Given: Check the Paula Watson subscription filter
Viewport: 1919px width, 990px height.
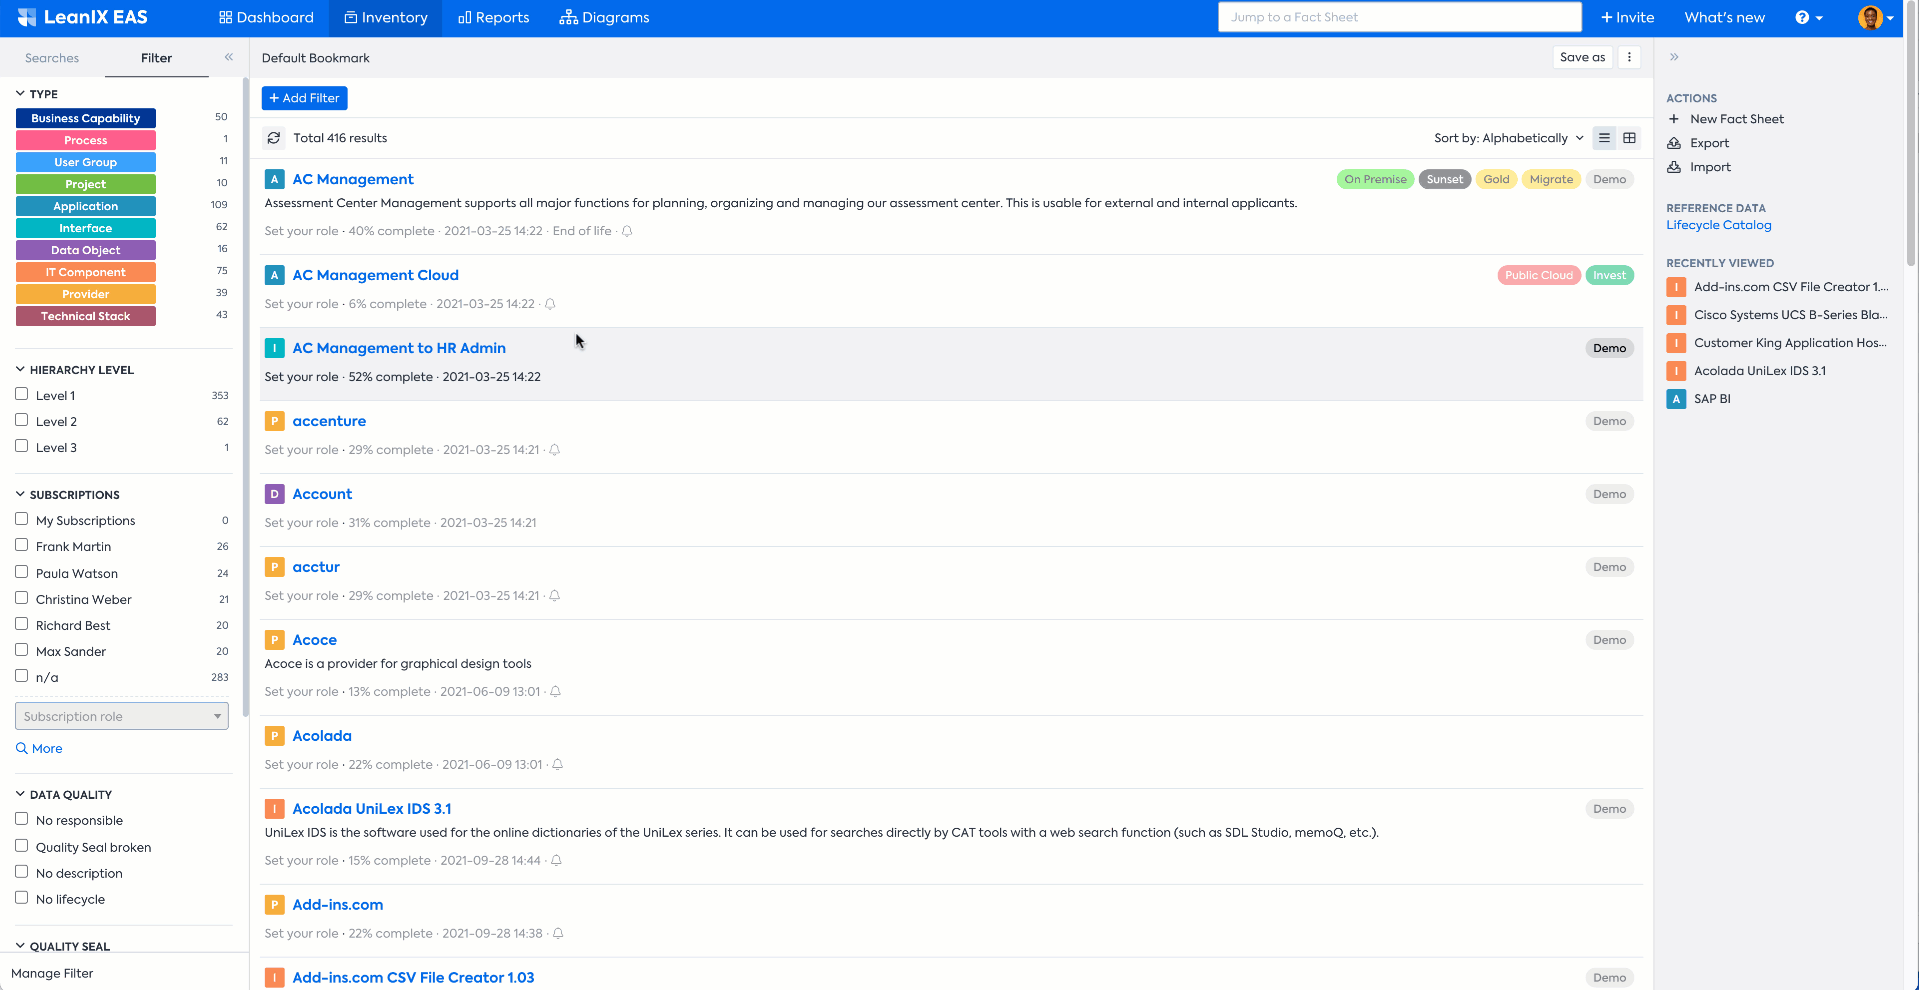Looking at the screenshot, I should coord(22,572).
